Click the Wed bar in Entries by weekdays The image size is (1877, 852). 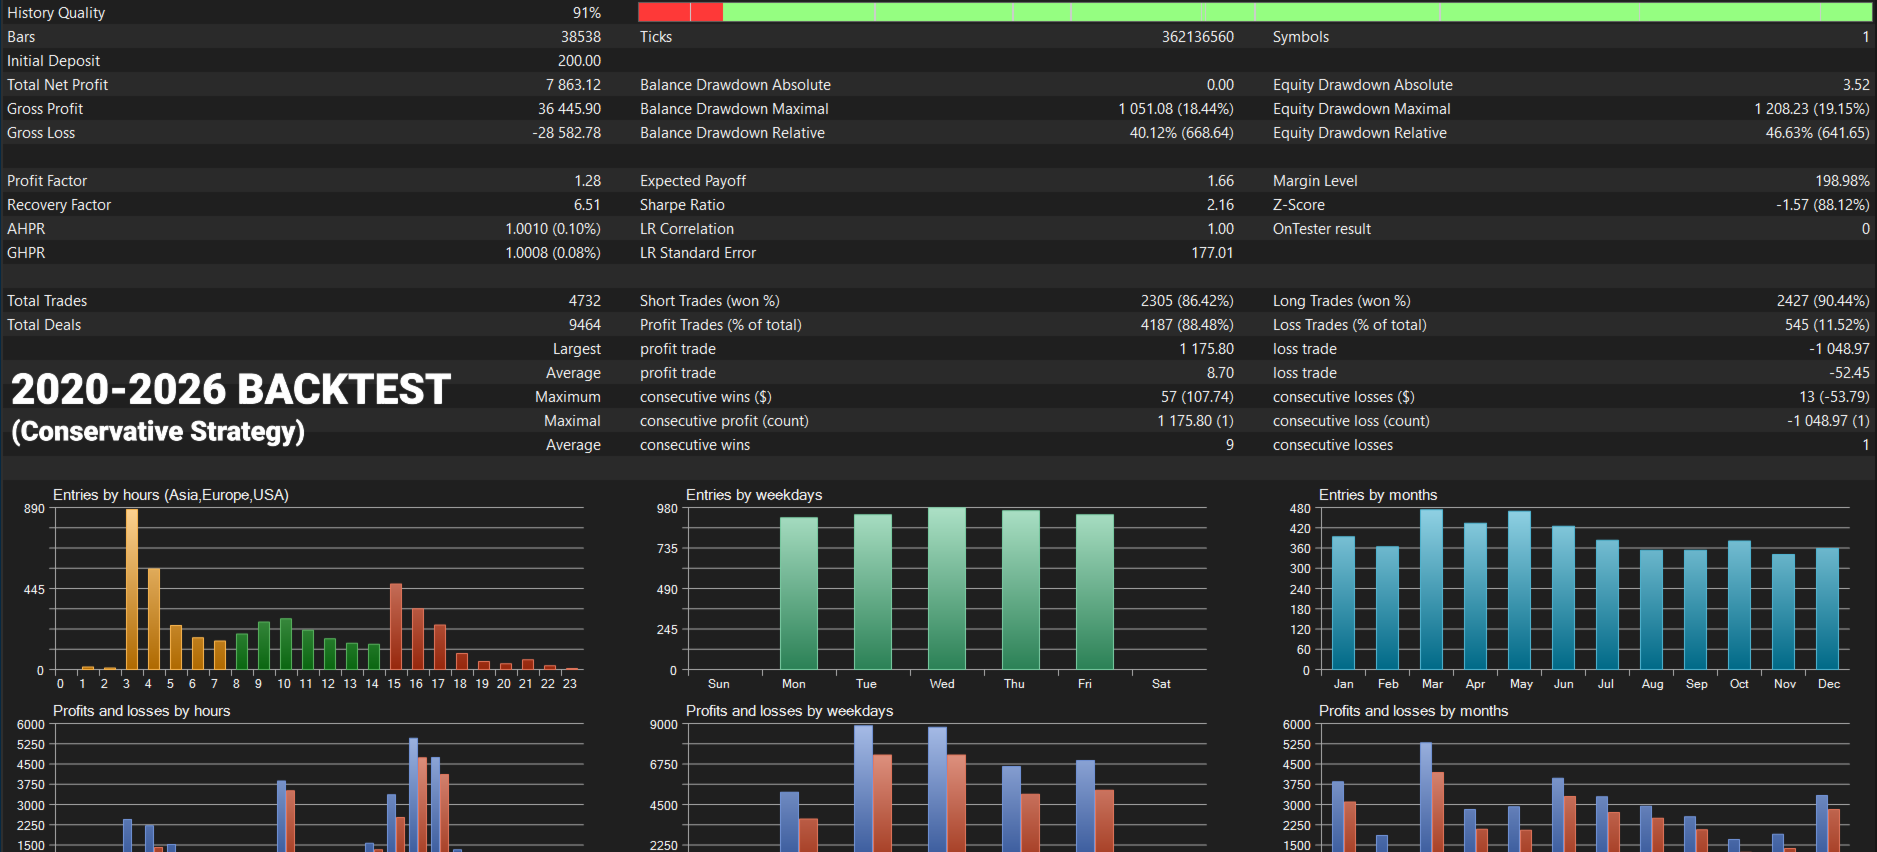(x=947, y=588)
